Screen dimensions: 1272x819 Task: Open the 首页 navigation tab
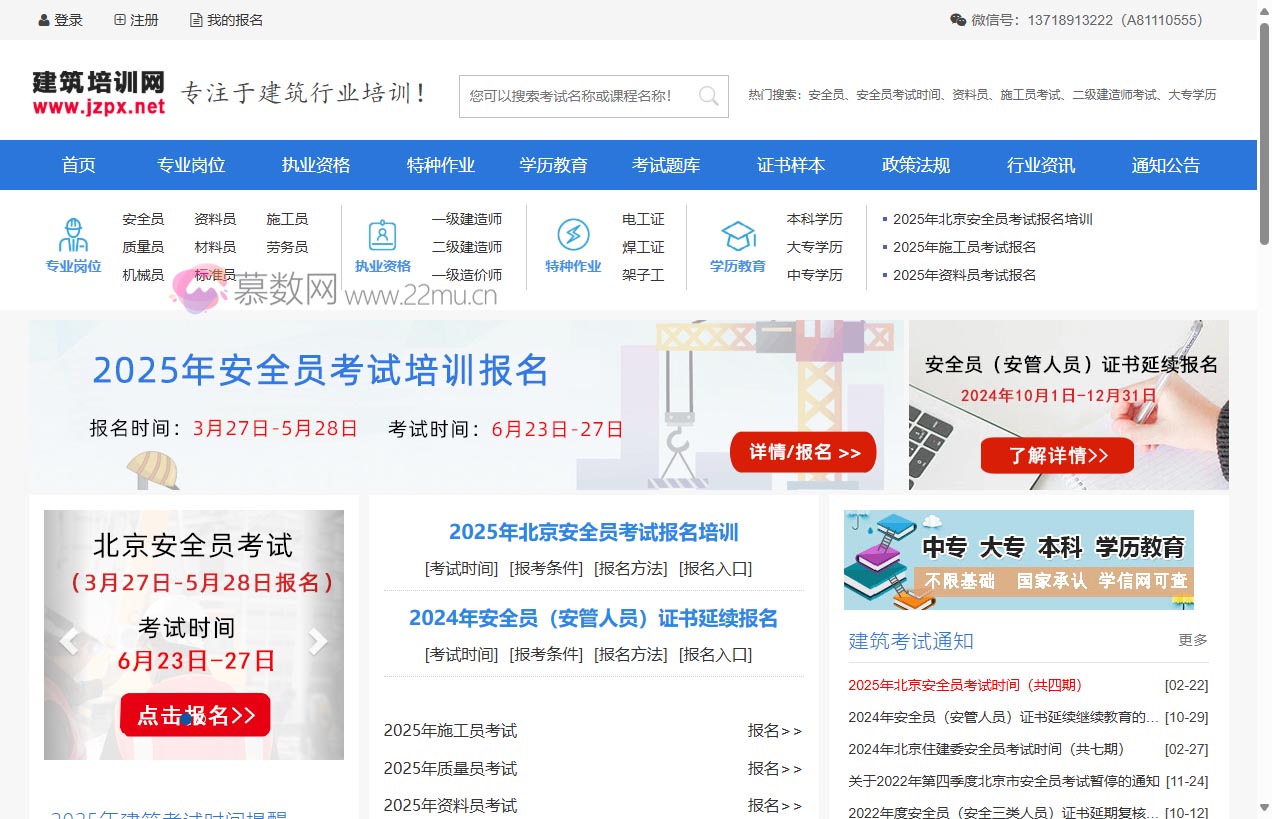78,165
